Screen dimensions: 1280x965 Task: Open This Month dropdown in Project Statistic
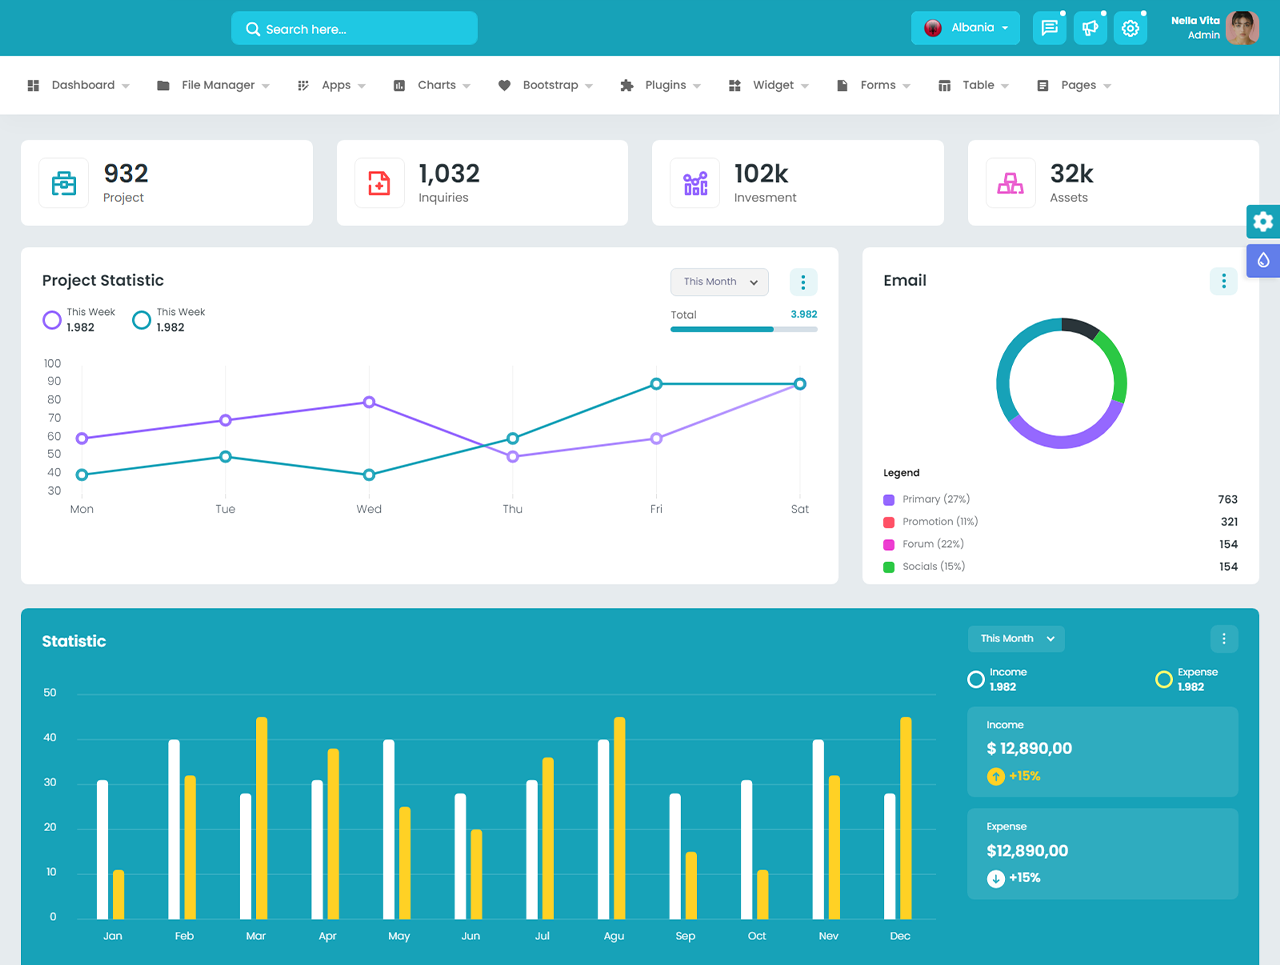pyautogui.click(x=719, y=282)
